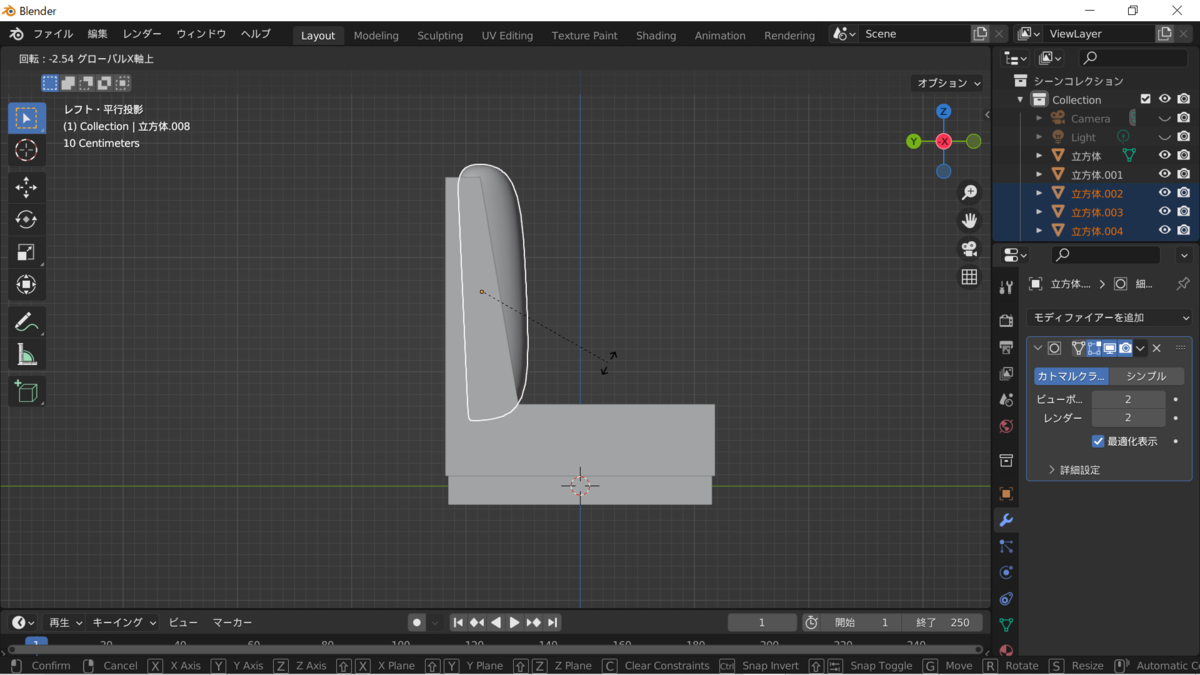The height and width of the screenshot is (675, 1200).
Task: Toggle Collection exclude checkbox in outliner
Action: click(x=1146, y=99)
